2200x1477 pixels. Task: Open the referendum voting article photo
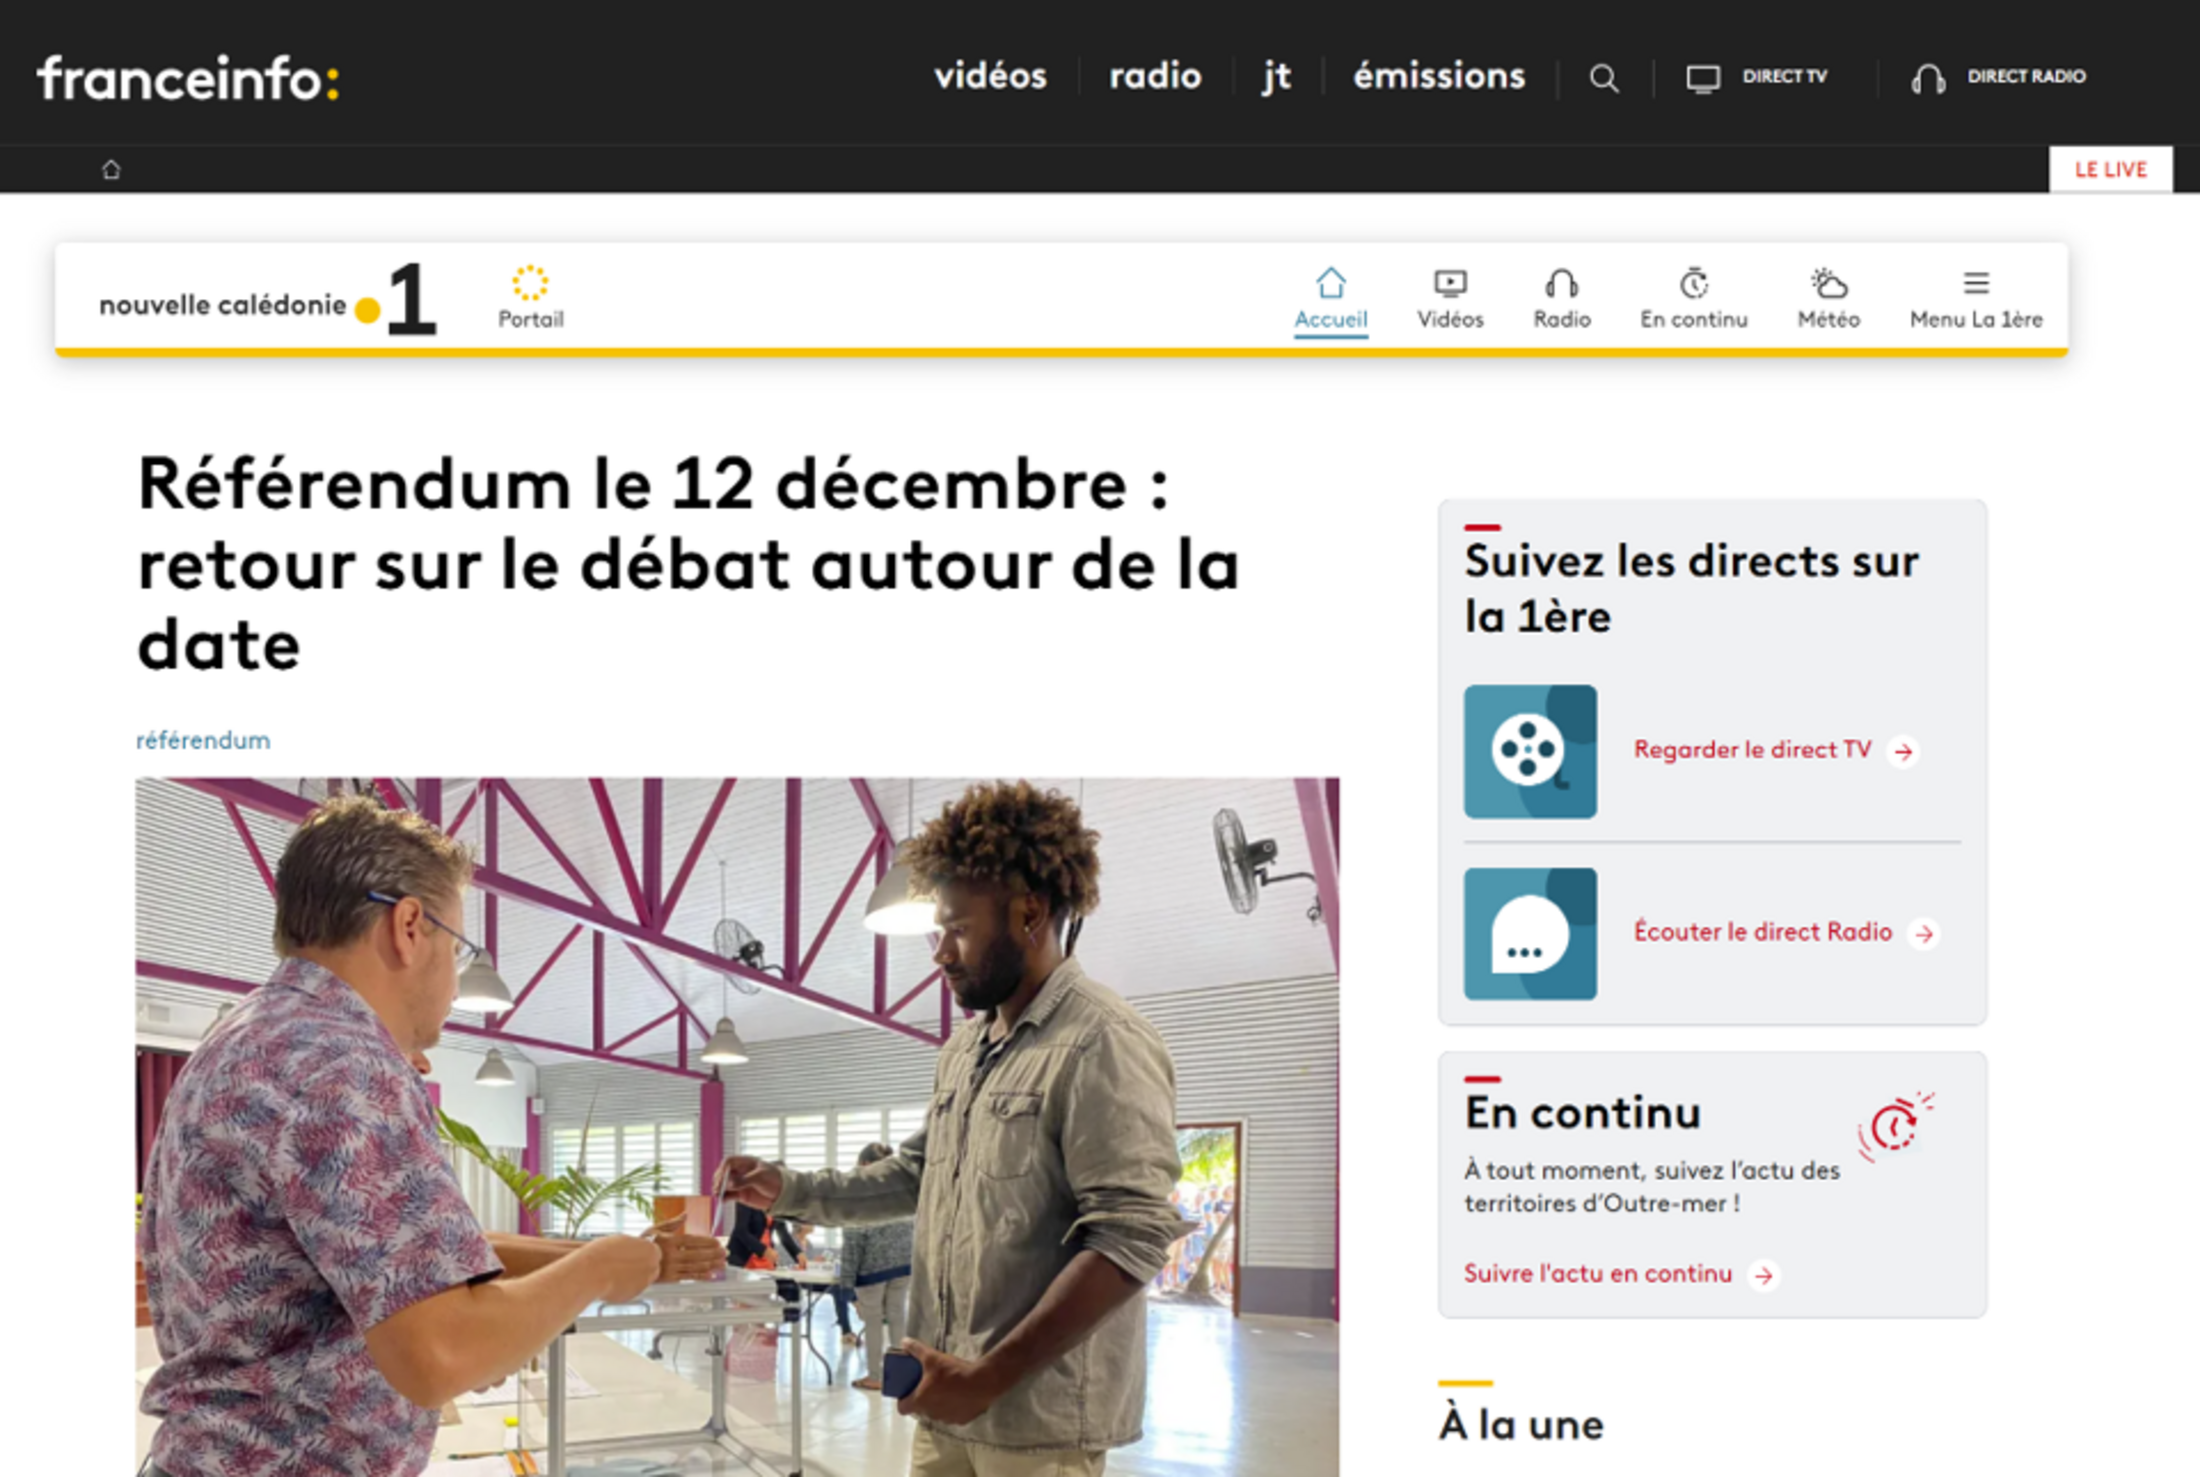click(x=737, y=1127)
